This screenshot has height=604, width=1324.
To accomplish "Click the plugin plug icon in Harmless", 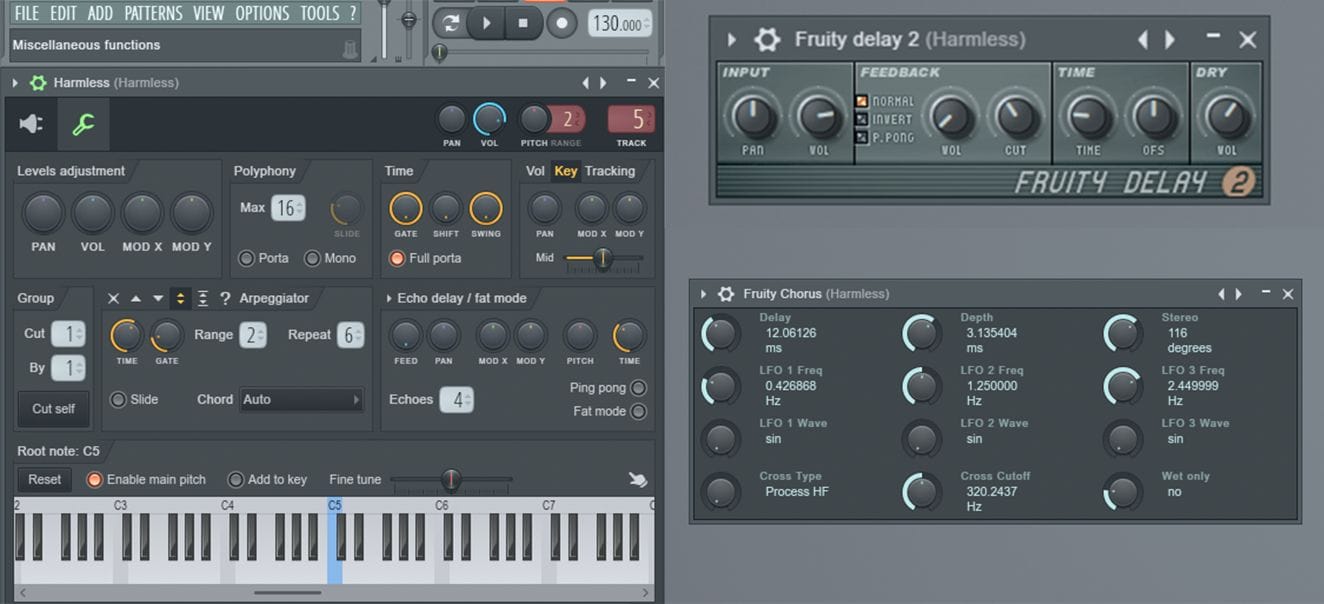I will (x=32, y=124).
